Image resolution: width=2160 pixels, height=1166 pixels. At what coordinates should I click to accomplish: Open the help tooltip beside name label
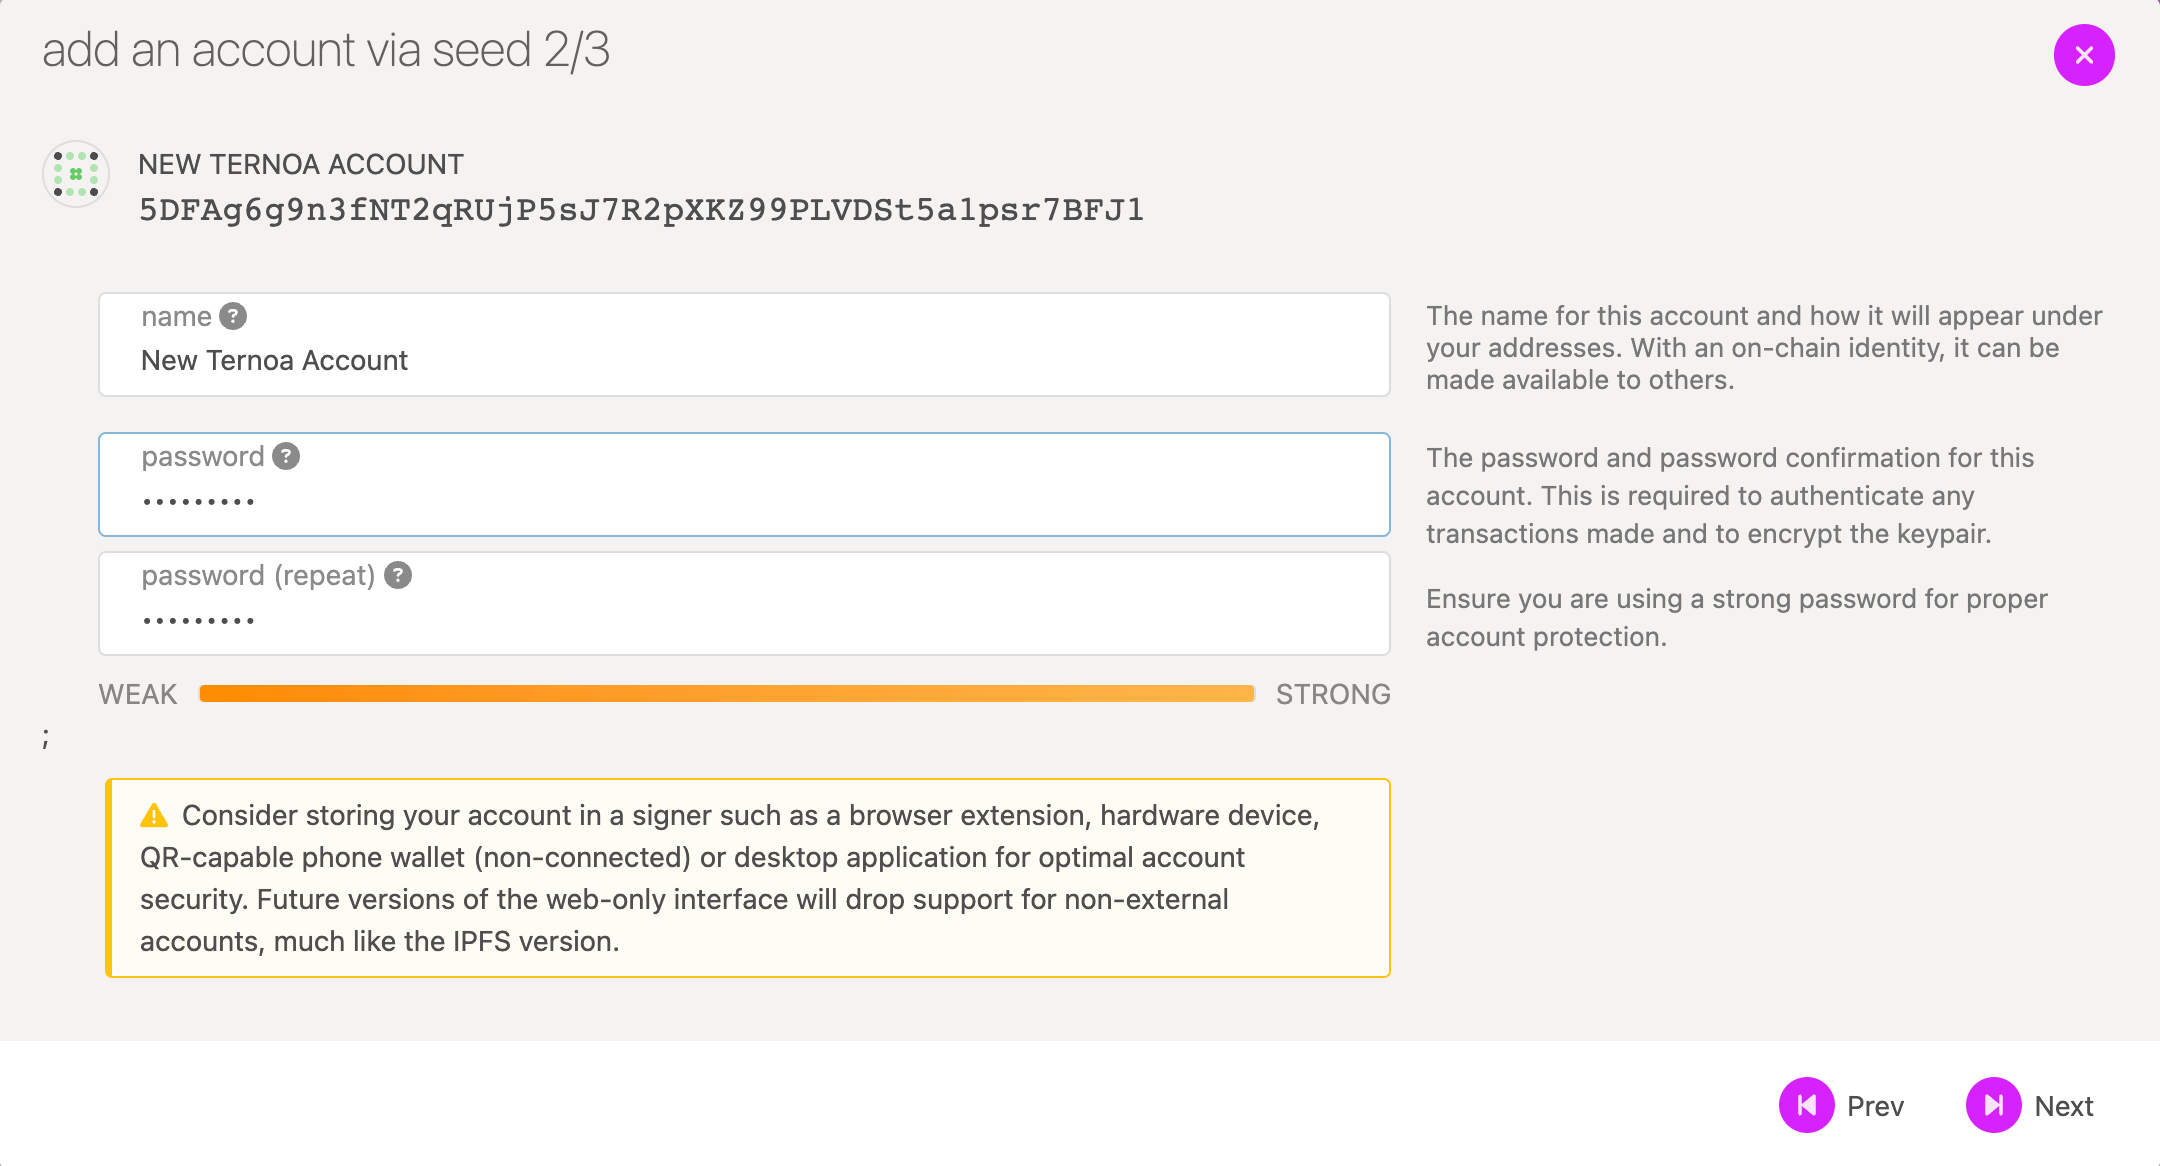pyautogui.click(x=233, y=316)
